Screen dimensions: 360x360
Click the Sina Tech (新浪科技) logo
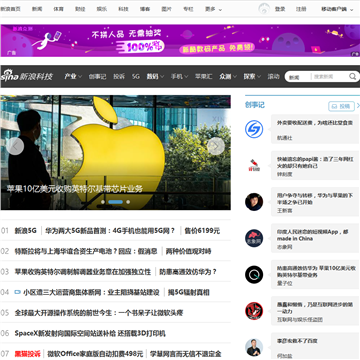click(x=26, y=76)
